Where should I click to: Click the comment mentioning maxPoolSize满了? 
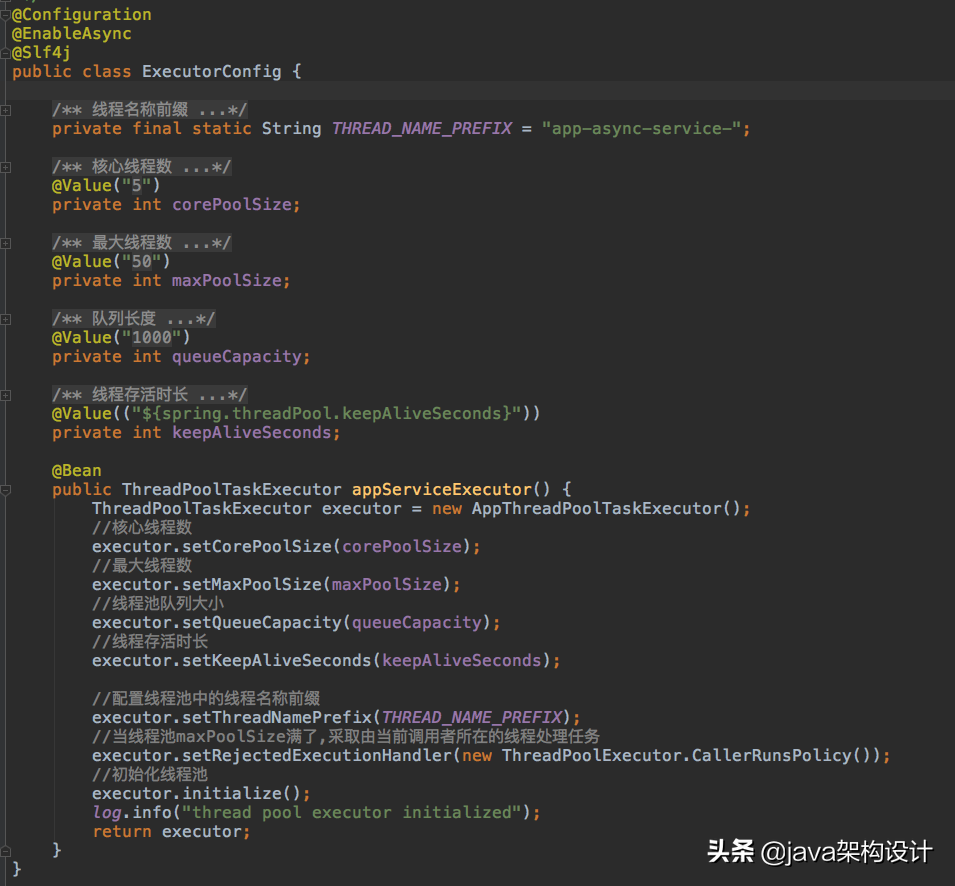[x=346, y=737]
